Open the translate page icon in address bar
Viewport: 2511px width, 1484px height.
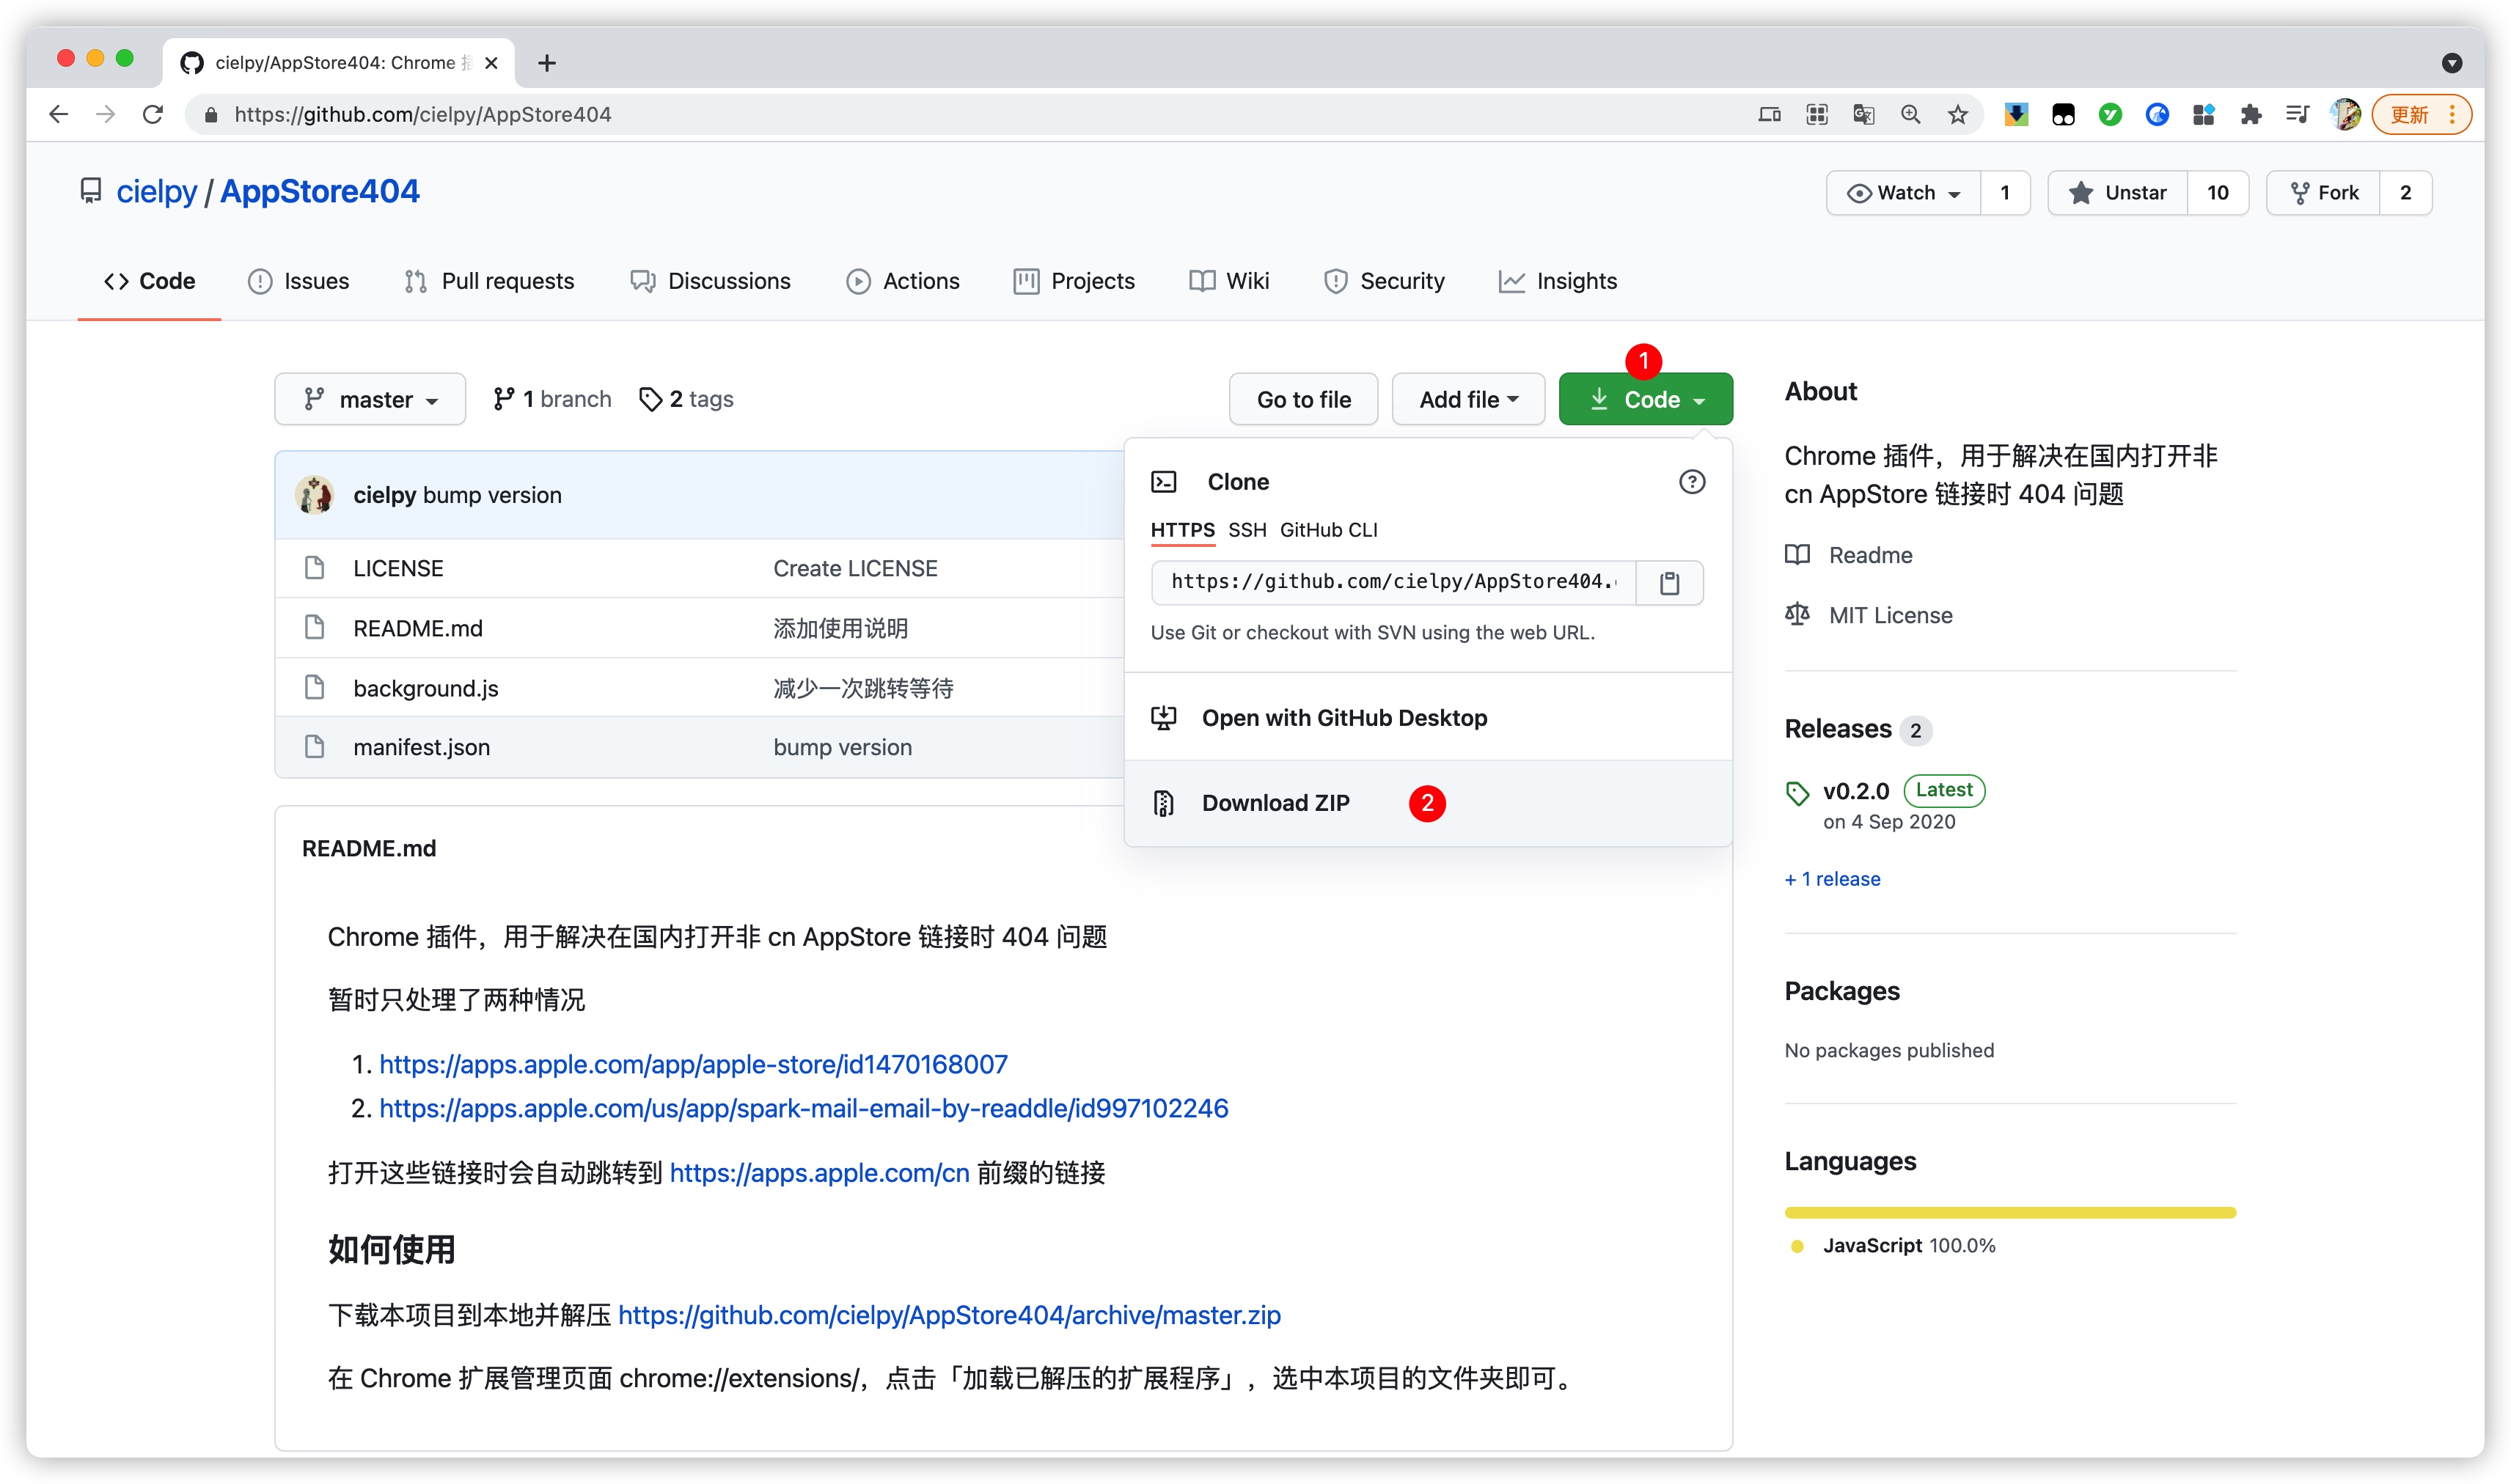click(x=1863, y=115)
